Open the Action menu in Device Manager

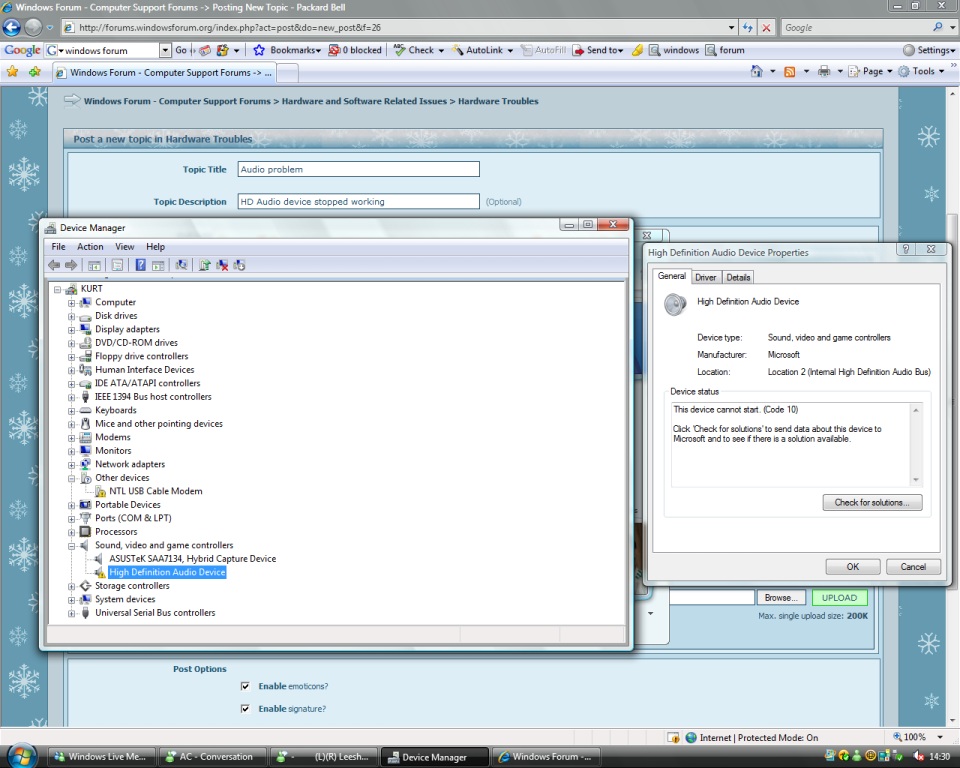(x=90, y=247)
